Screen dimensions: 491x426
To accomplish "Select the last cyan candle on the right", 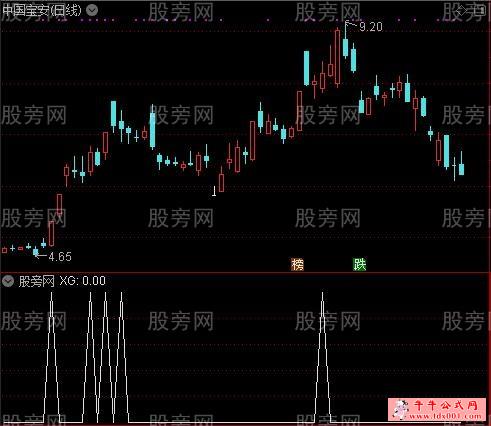I will (461, 169).
